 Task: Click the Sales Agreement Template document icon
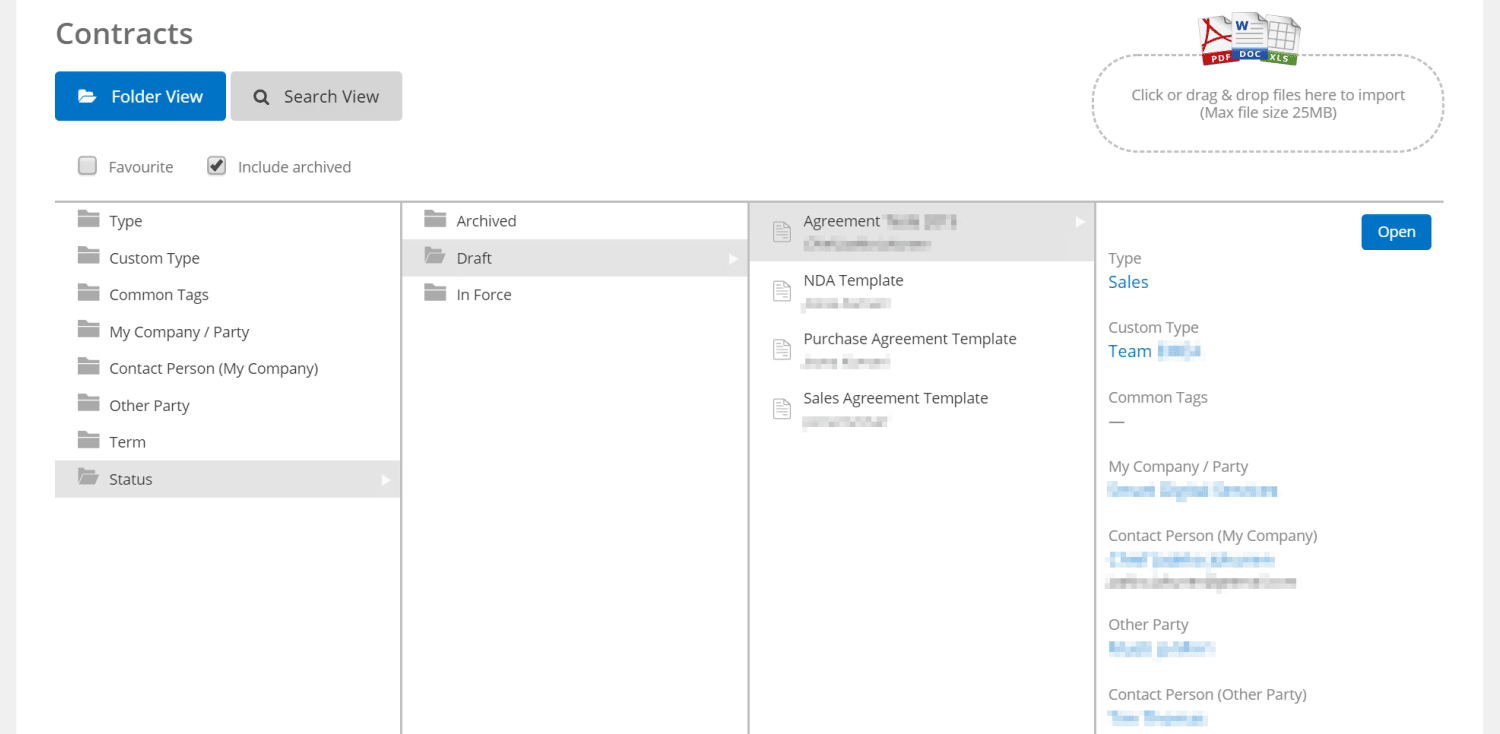point(782,409)
